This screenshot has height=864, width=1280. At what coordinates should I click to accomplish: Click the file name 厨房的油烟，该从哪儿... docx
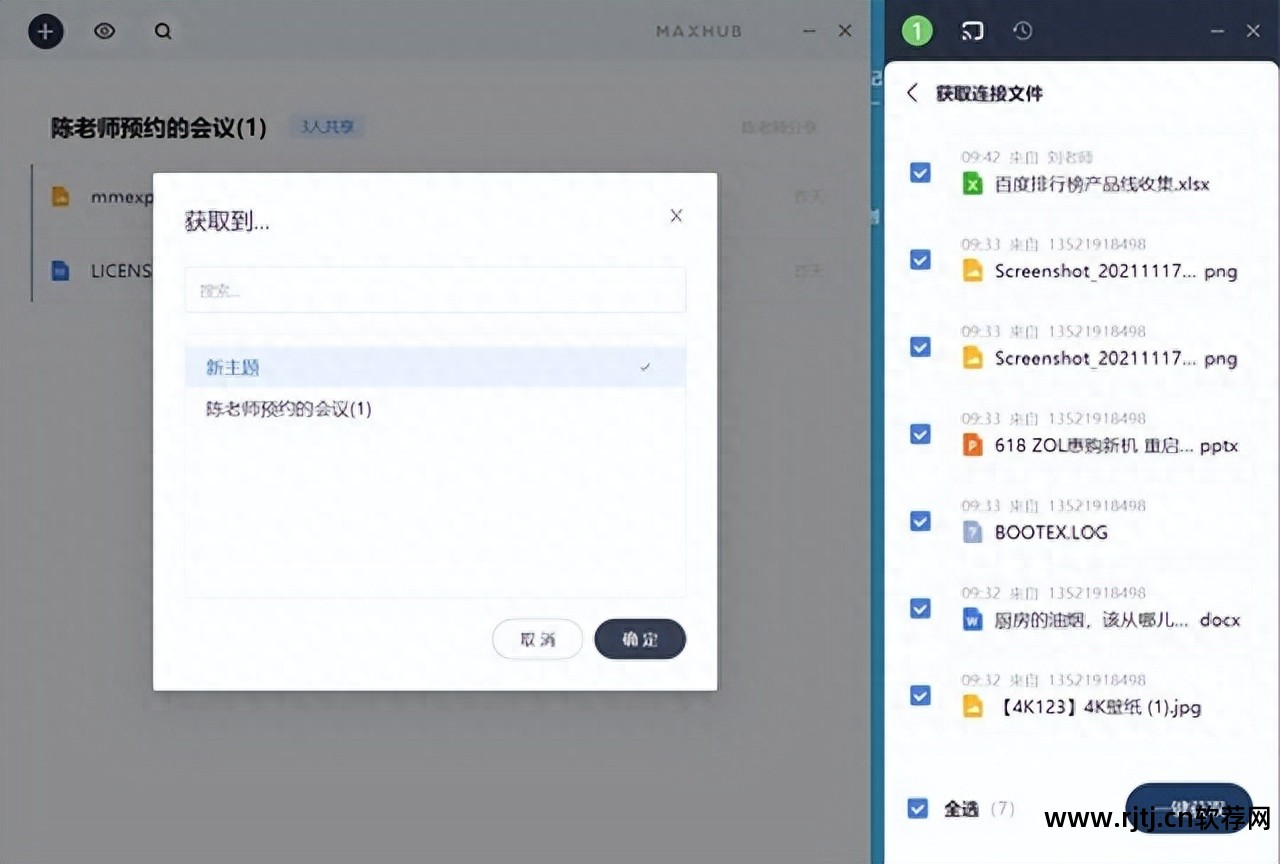[x=1117, y=620]
